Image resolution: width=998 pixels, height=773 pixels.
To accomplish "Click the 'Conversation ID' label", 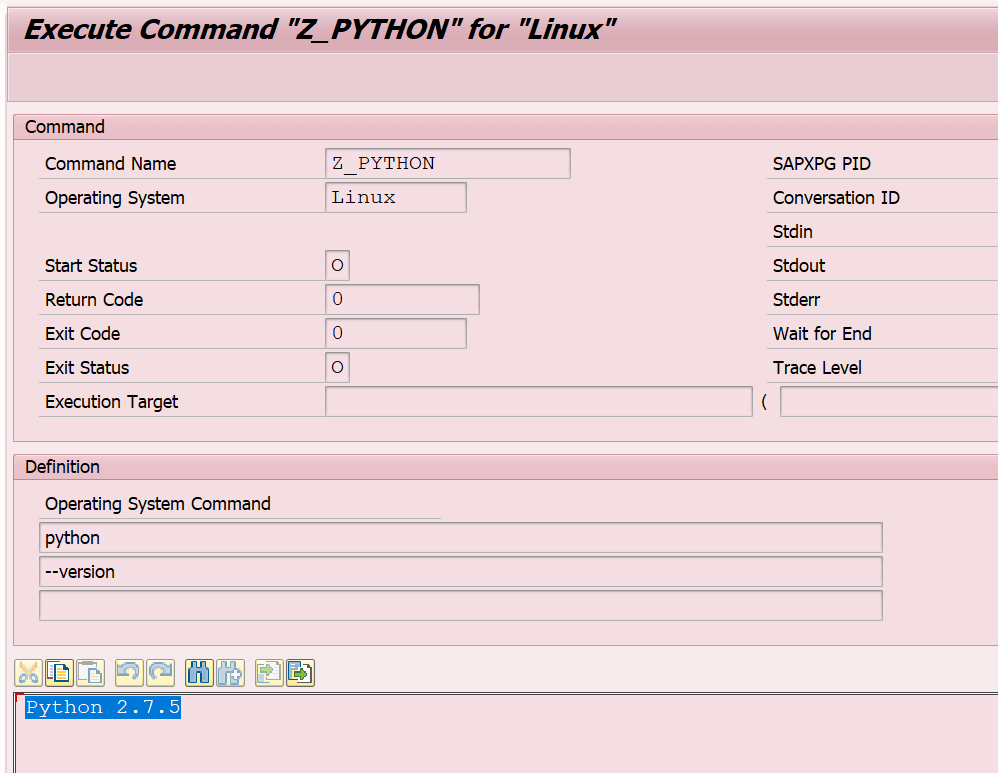I will pyautogui.click(x=836, y=198).
